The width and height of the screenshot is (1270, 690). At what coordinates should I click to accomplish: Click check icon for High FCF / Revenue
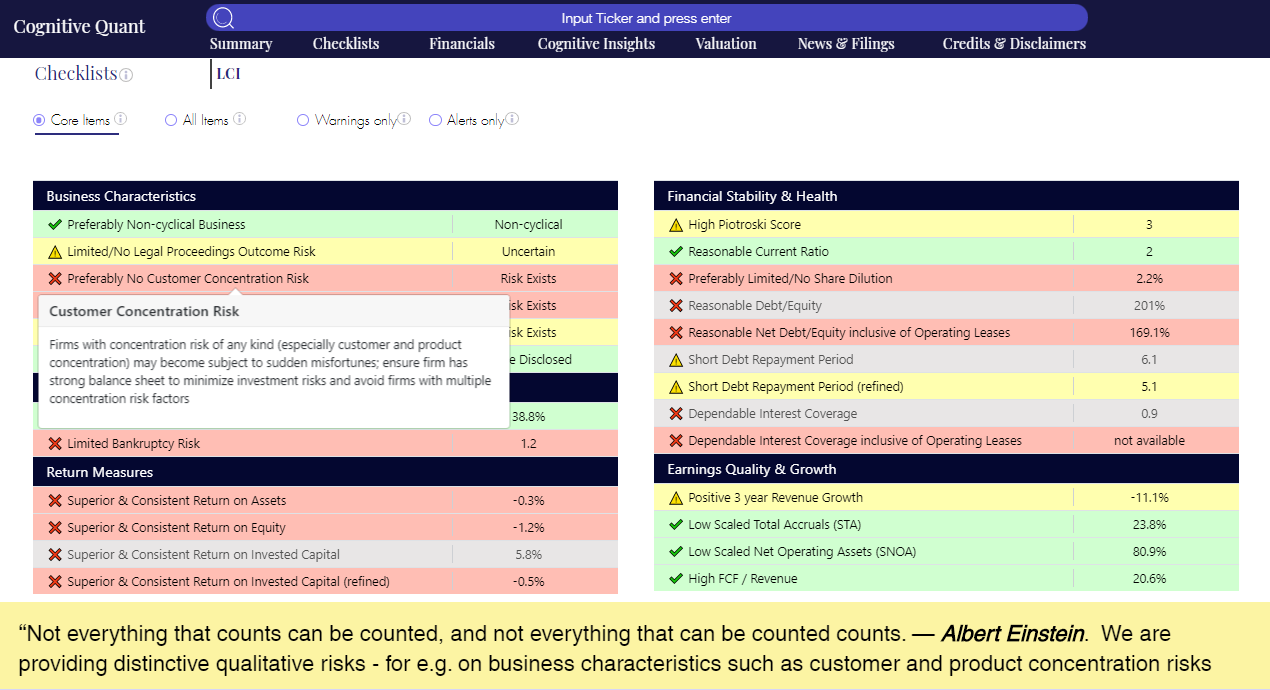click(676, 579)
